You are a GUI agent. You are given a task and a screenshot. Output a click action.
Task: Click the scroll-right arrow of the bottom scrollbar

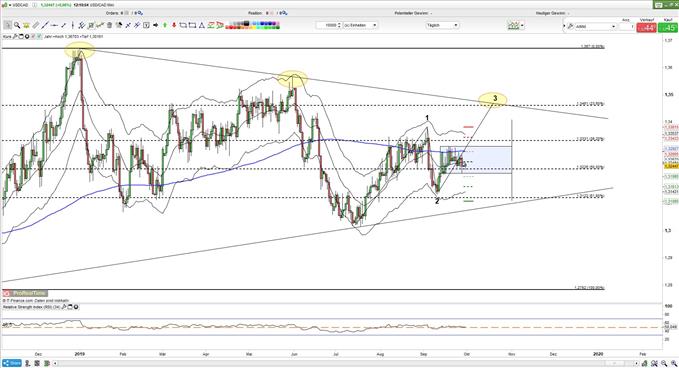(x=637, y=363)
